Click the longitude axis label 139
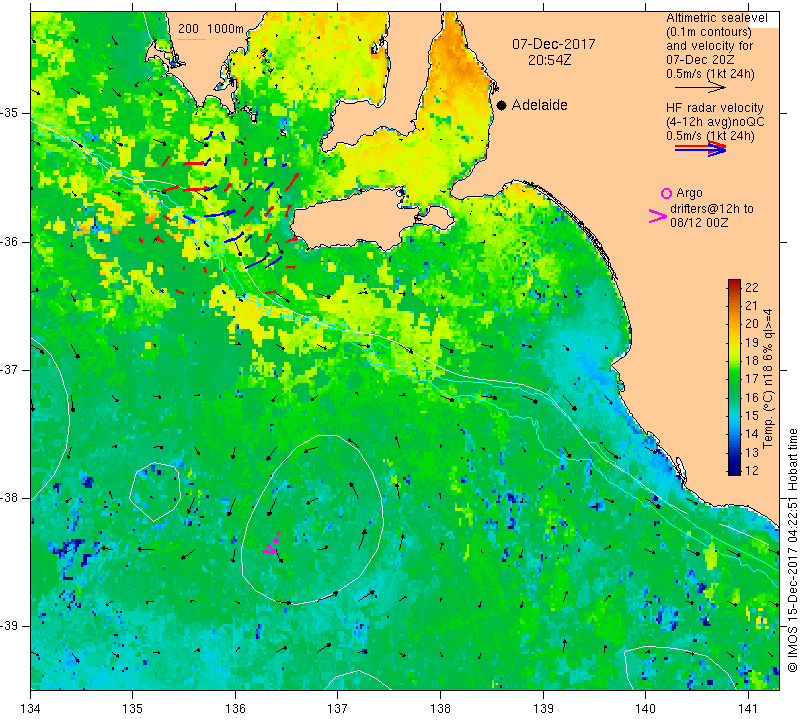 (x=543, y=709)
